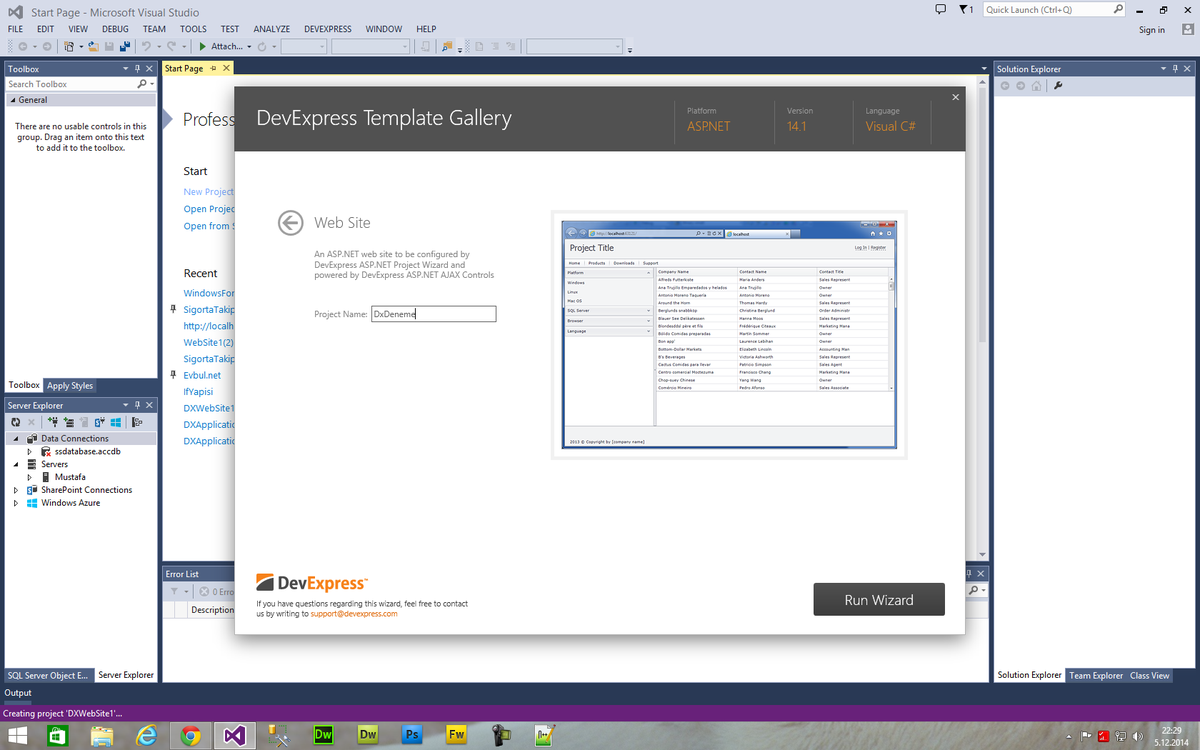
Task: Open the Evbul.net recent project link
Action: [x=202, y=375]
